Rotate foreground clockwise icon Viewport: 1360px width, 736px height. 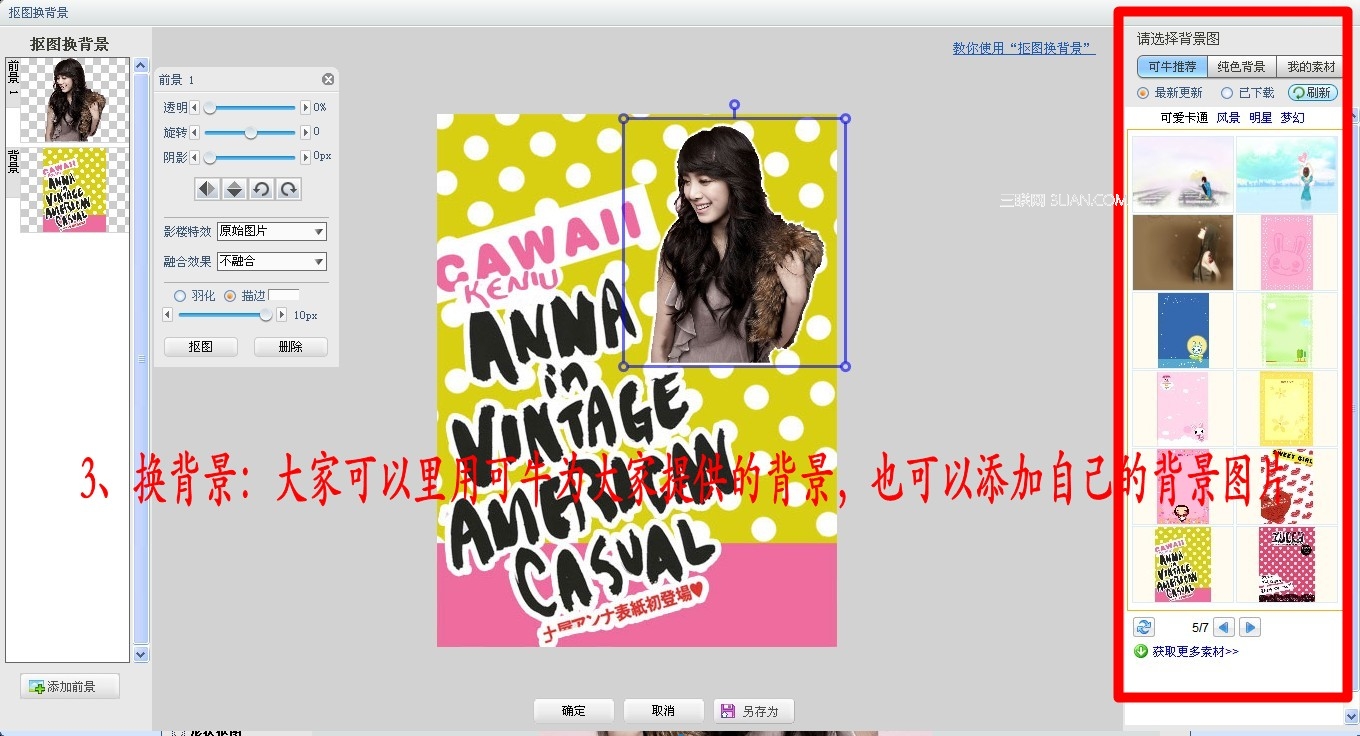[x=288, y=189]
